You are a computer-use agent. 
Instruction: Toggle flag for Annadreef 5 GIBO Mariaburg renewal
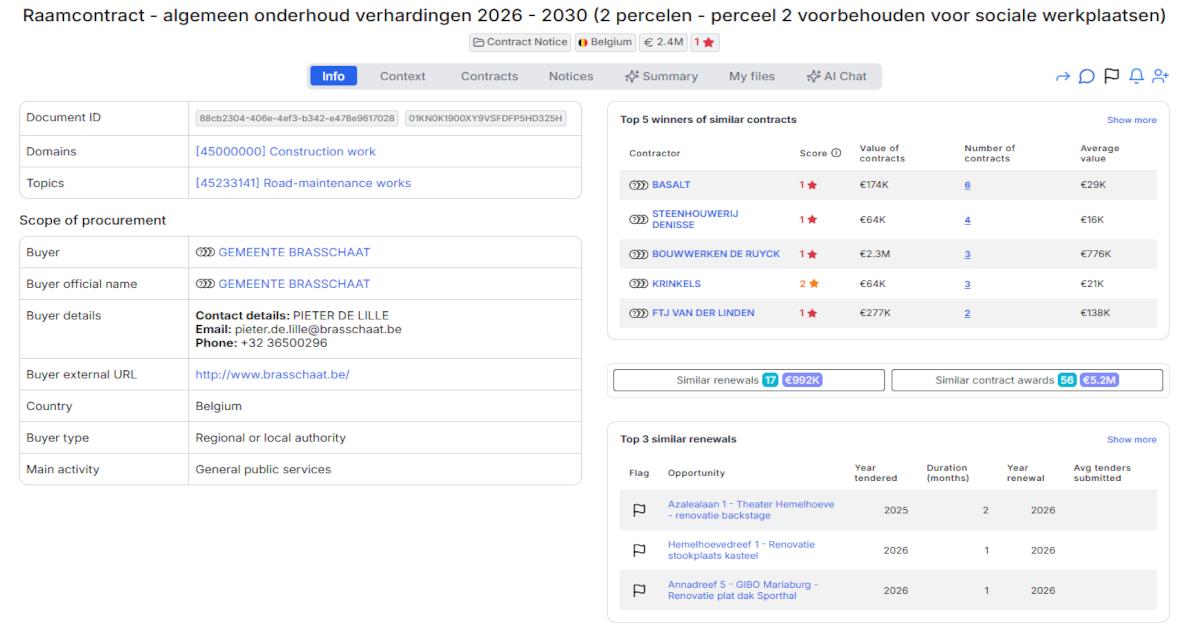(639, 590)
